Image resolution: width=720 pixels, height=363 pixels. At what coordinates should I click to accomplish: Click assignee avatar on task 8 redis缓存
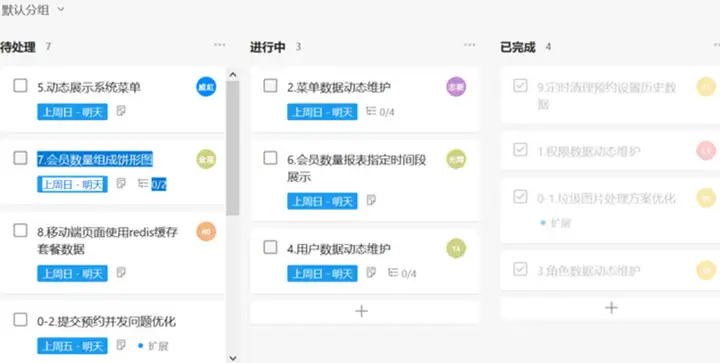[206, 231]
